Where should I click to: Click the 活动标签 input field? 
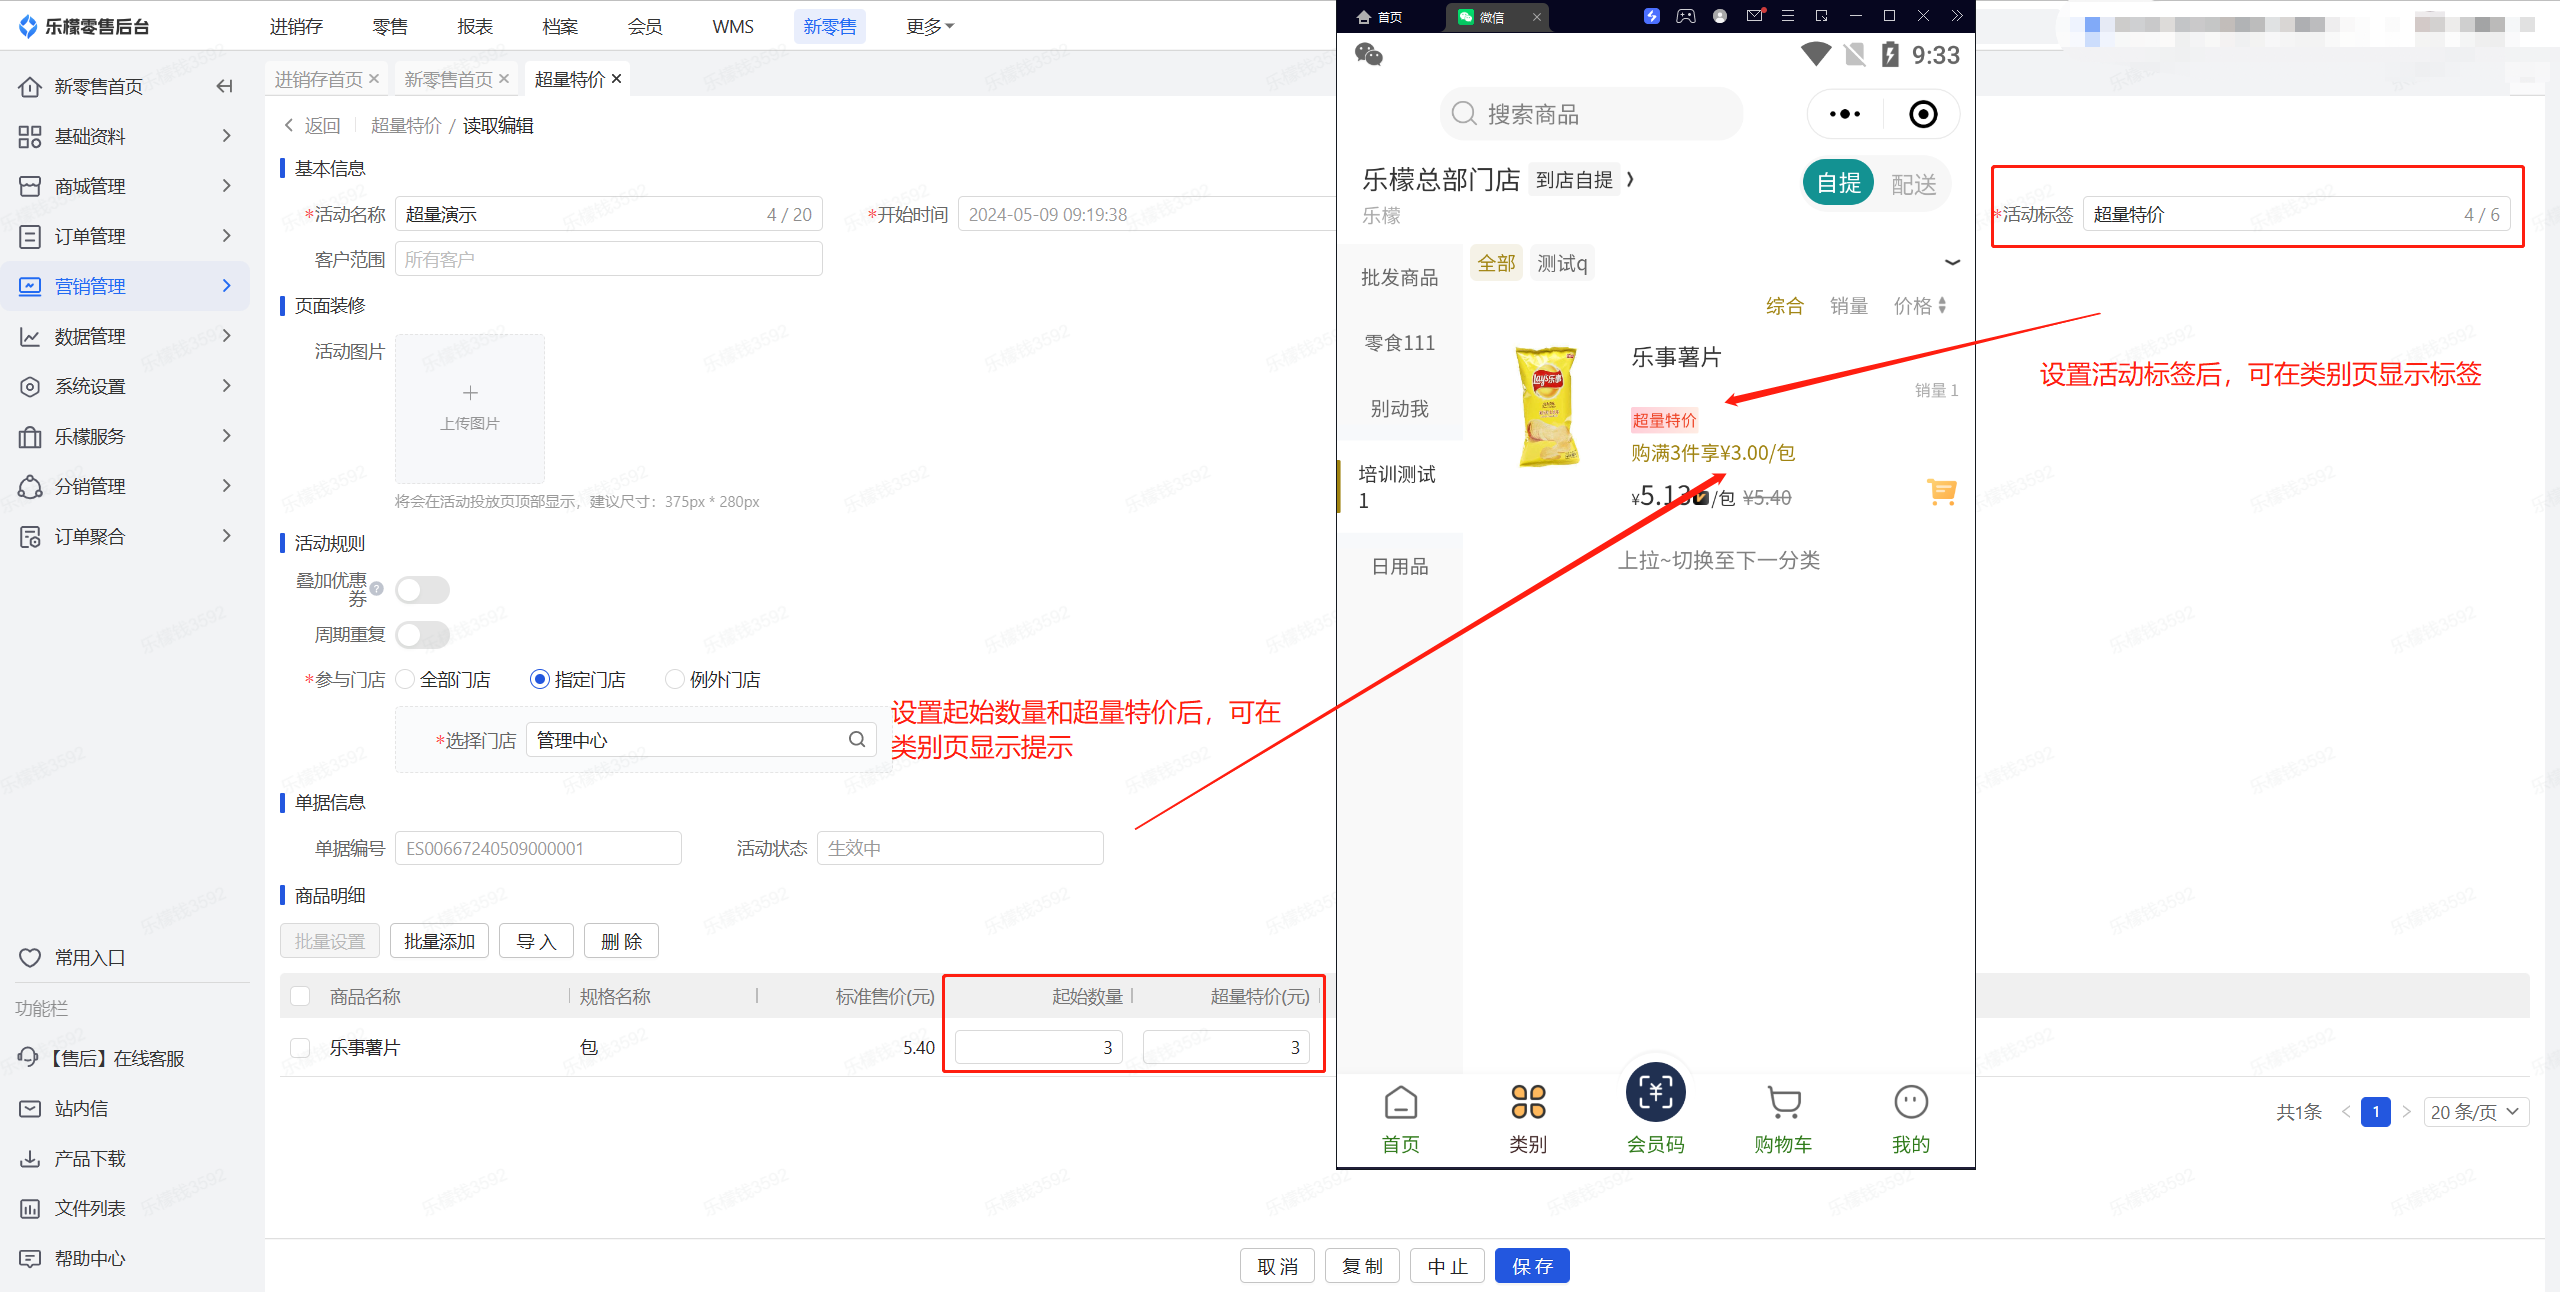point(2296,214)
